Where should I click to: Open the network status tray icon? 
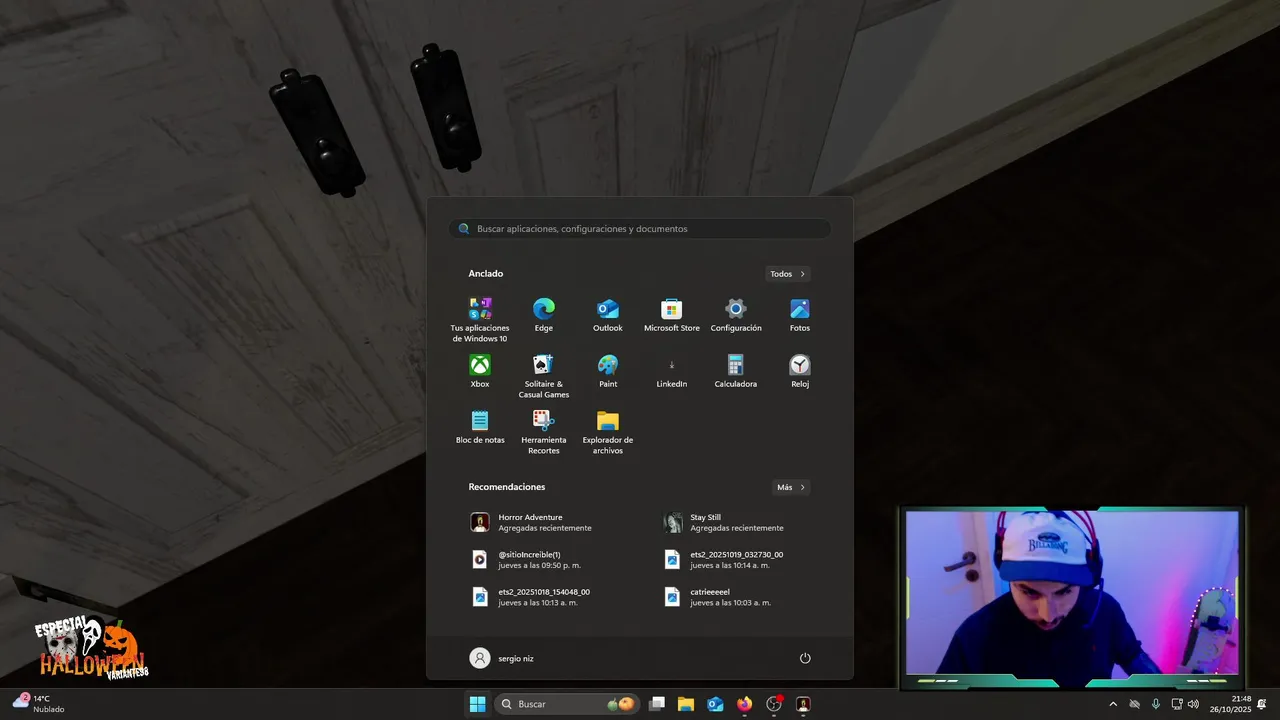click(1177, 704)
